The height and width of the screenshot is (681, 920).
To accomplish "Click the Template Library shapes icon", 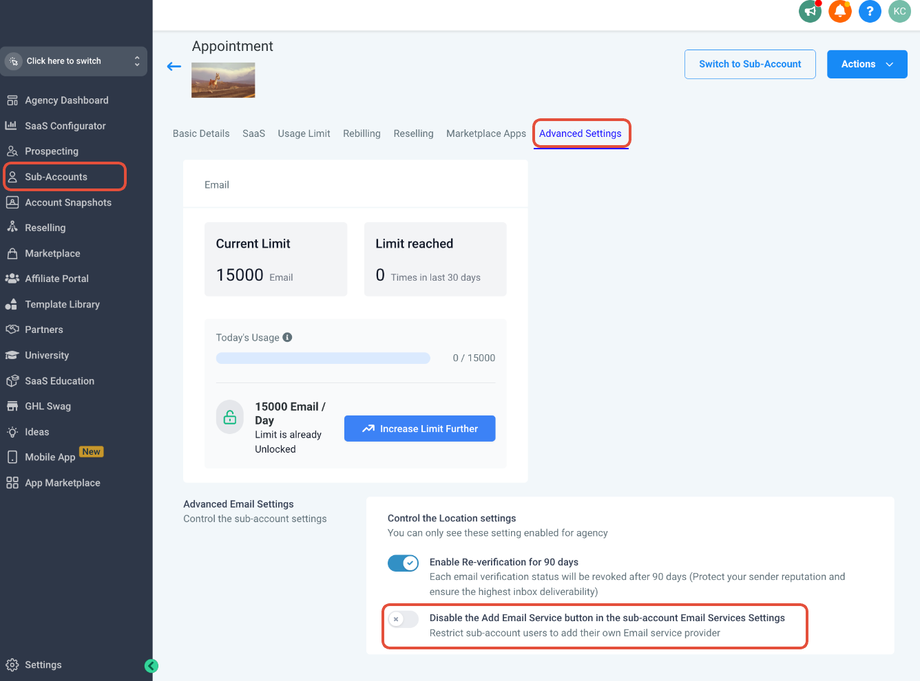I will 12,304.
